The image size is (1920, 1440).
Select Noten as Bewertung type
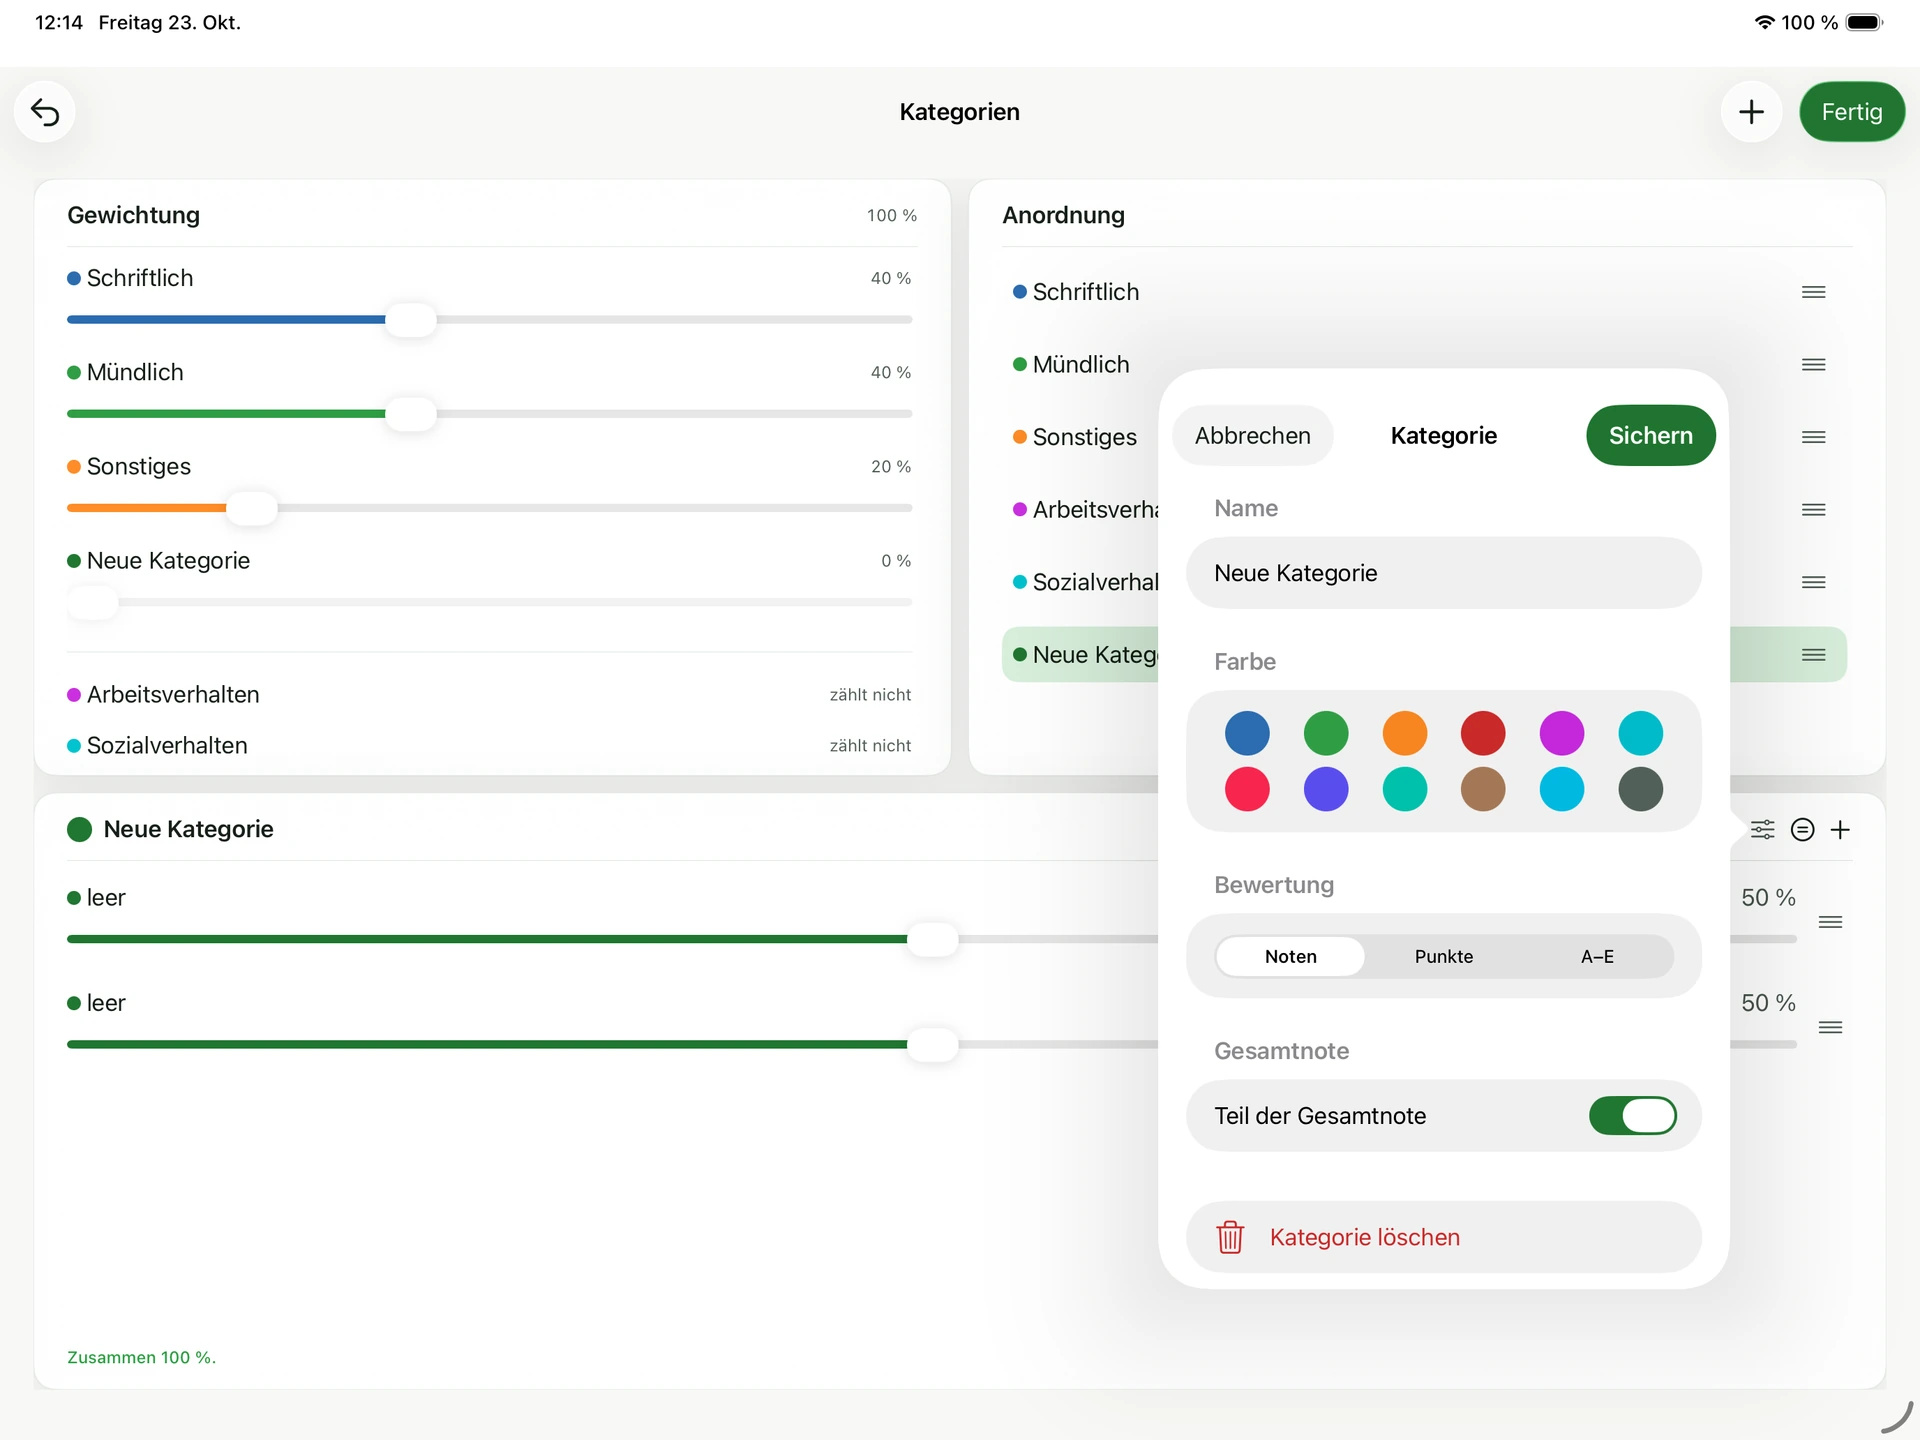(1290, 956)
